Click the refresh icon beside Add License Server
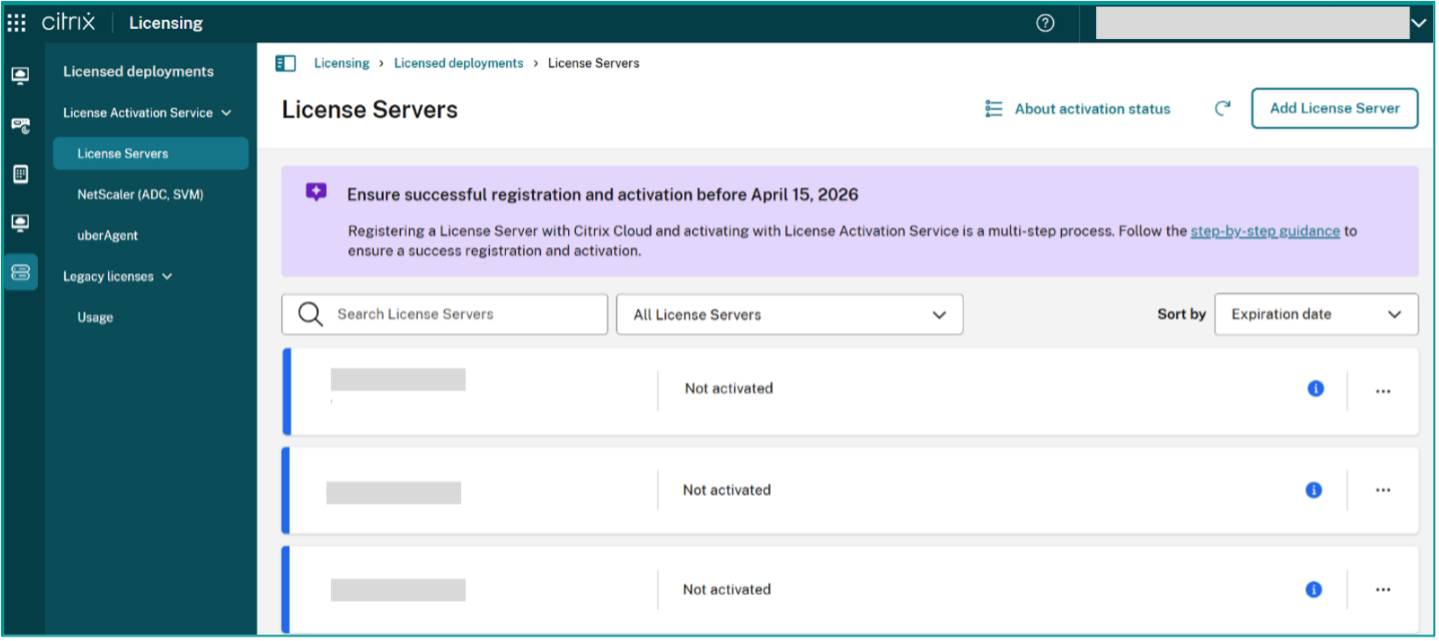Image resolution: width=1439 pixels, height=641 pixels. pos(1222,109)
